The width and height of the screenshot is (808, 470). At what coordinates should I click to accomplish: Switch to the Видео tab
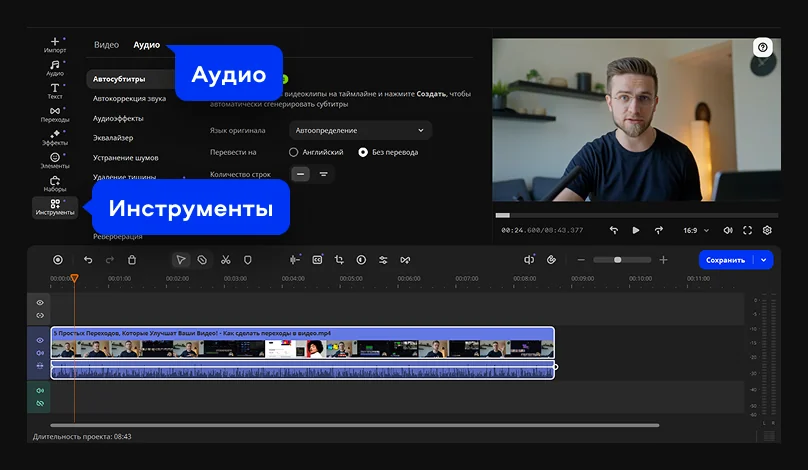pyautogui.click(x=106, y=45)
